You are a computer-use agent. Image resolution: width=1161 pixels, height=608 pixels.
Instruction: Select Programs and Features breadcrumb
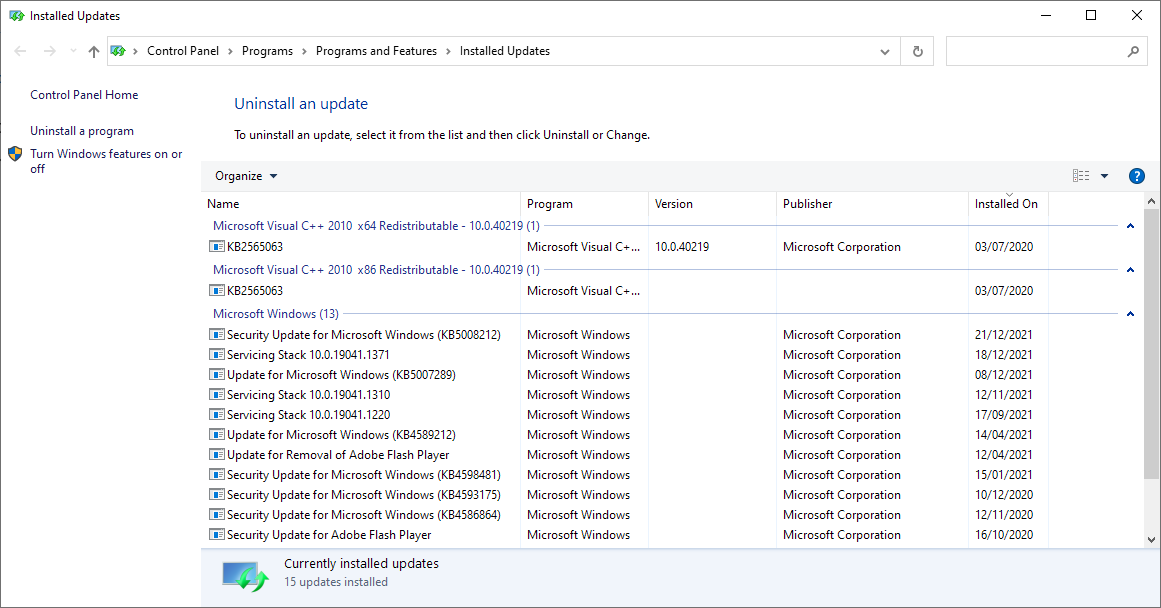(376, 51)
